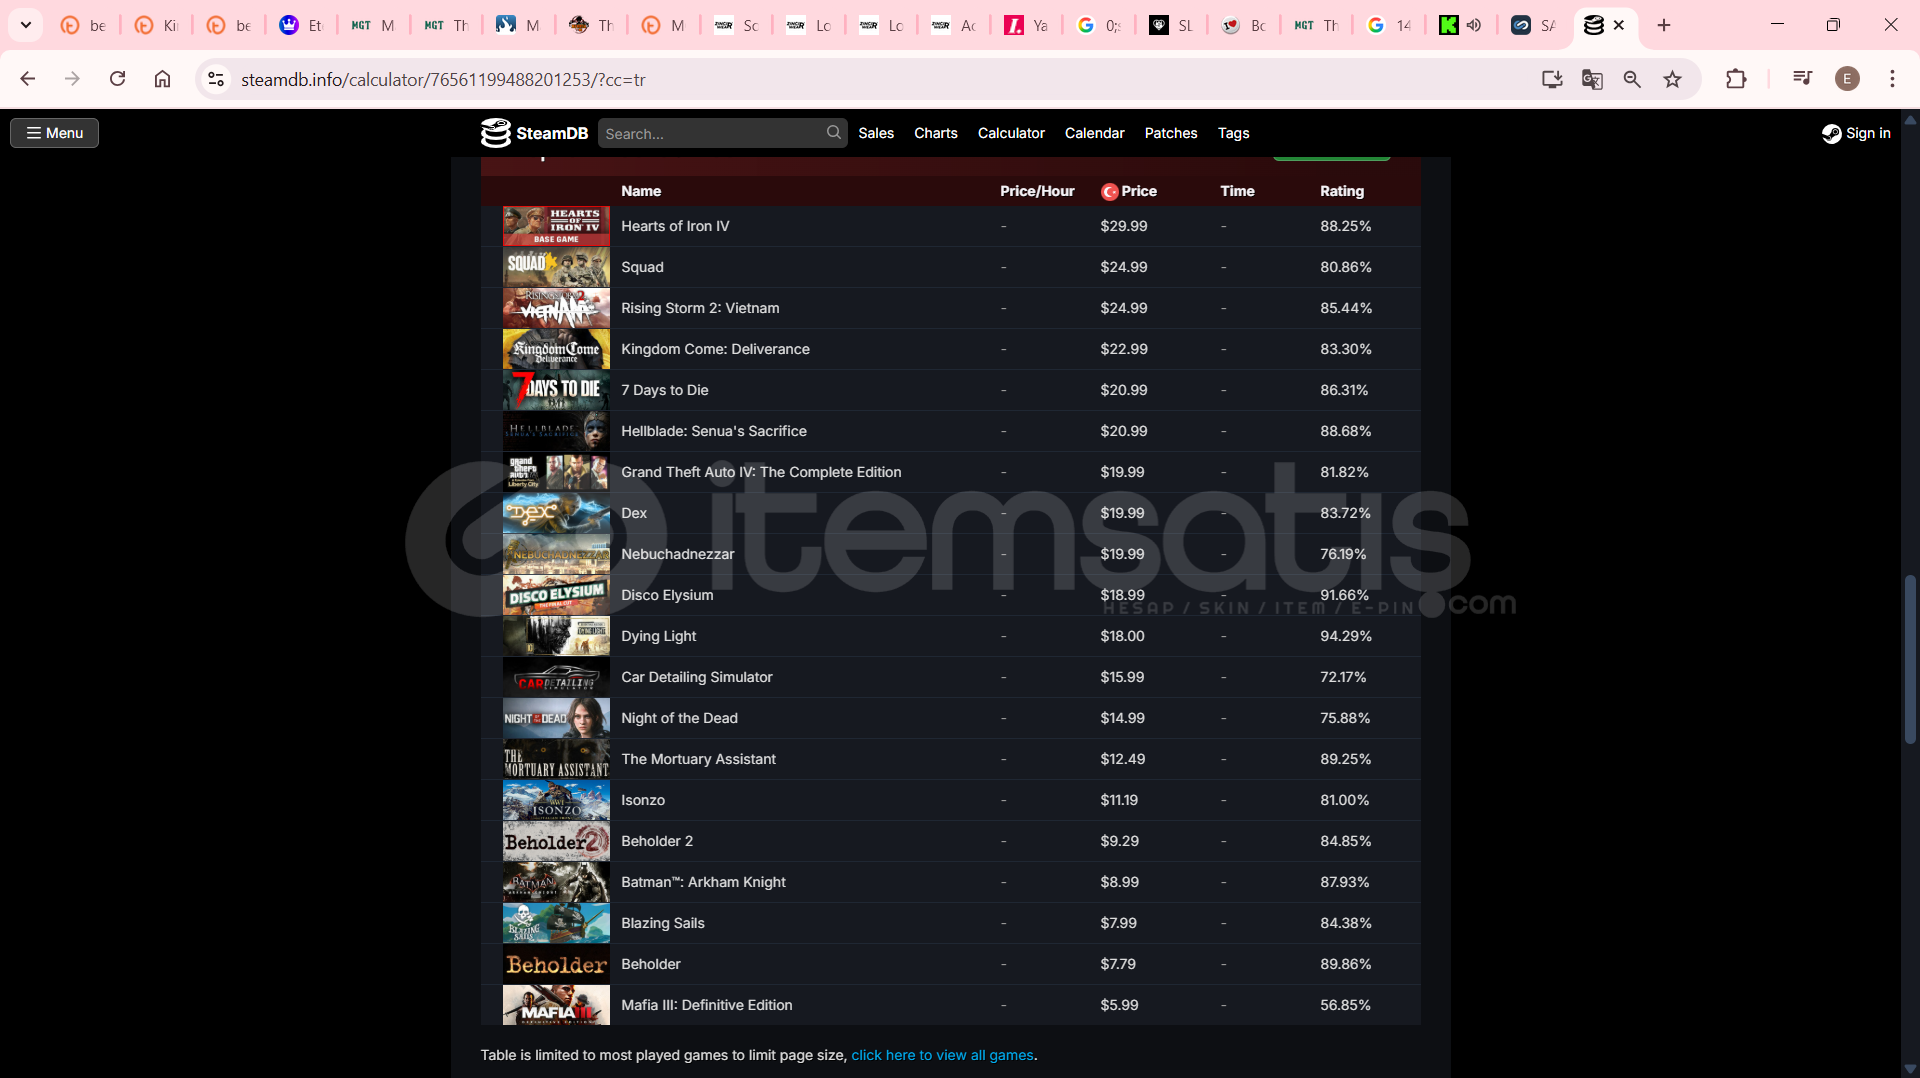Go back using the browser back arrow

coord(28,79)
